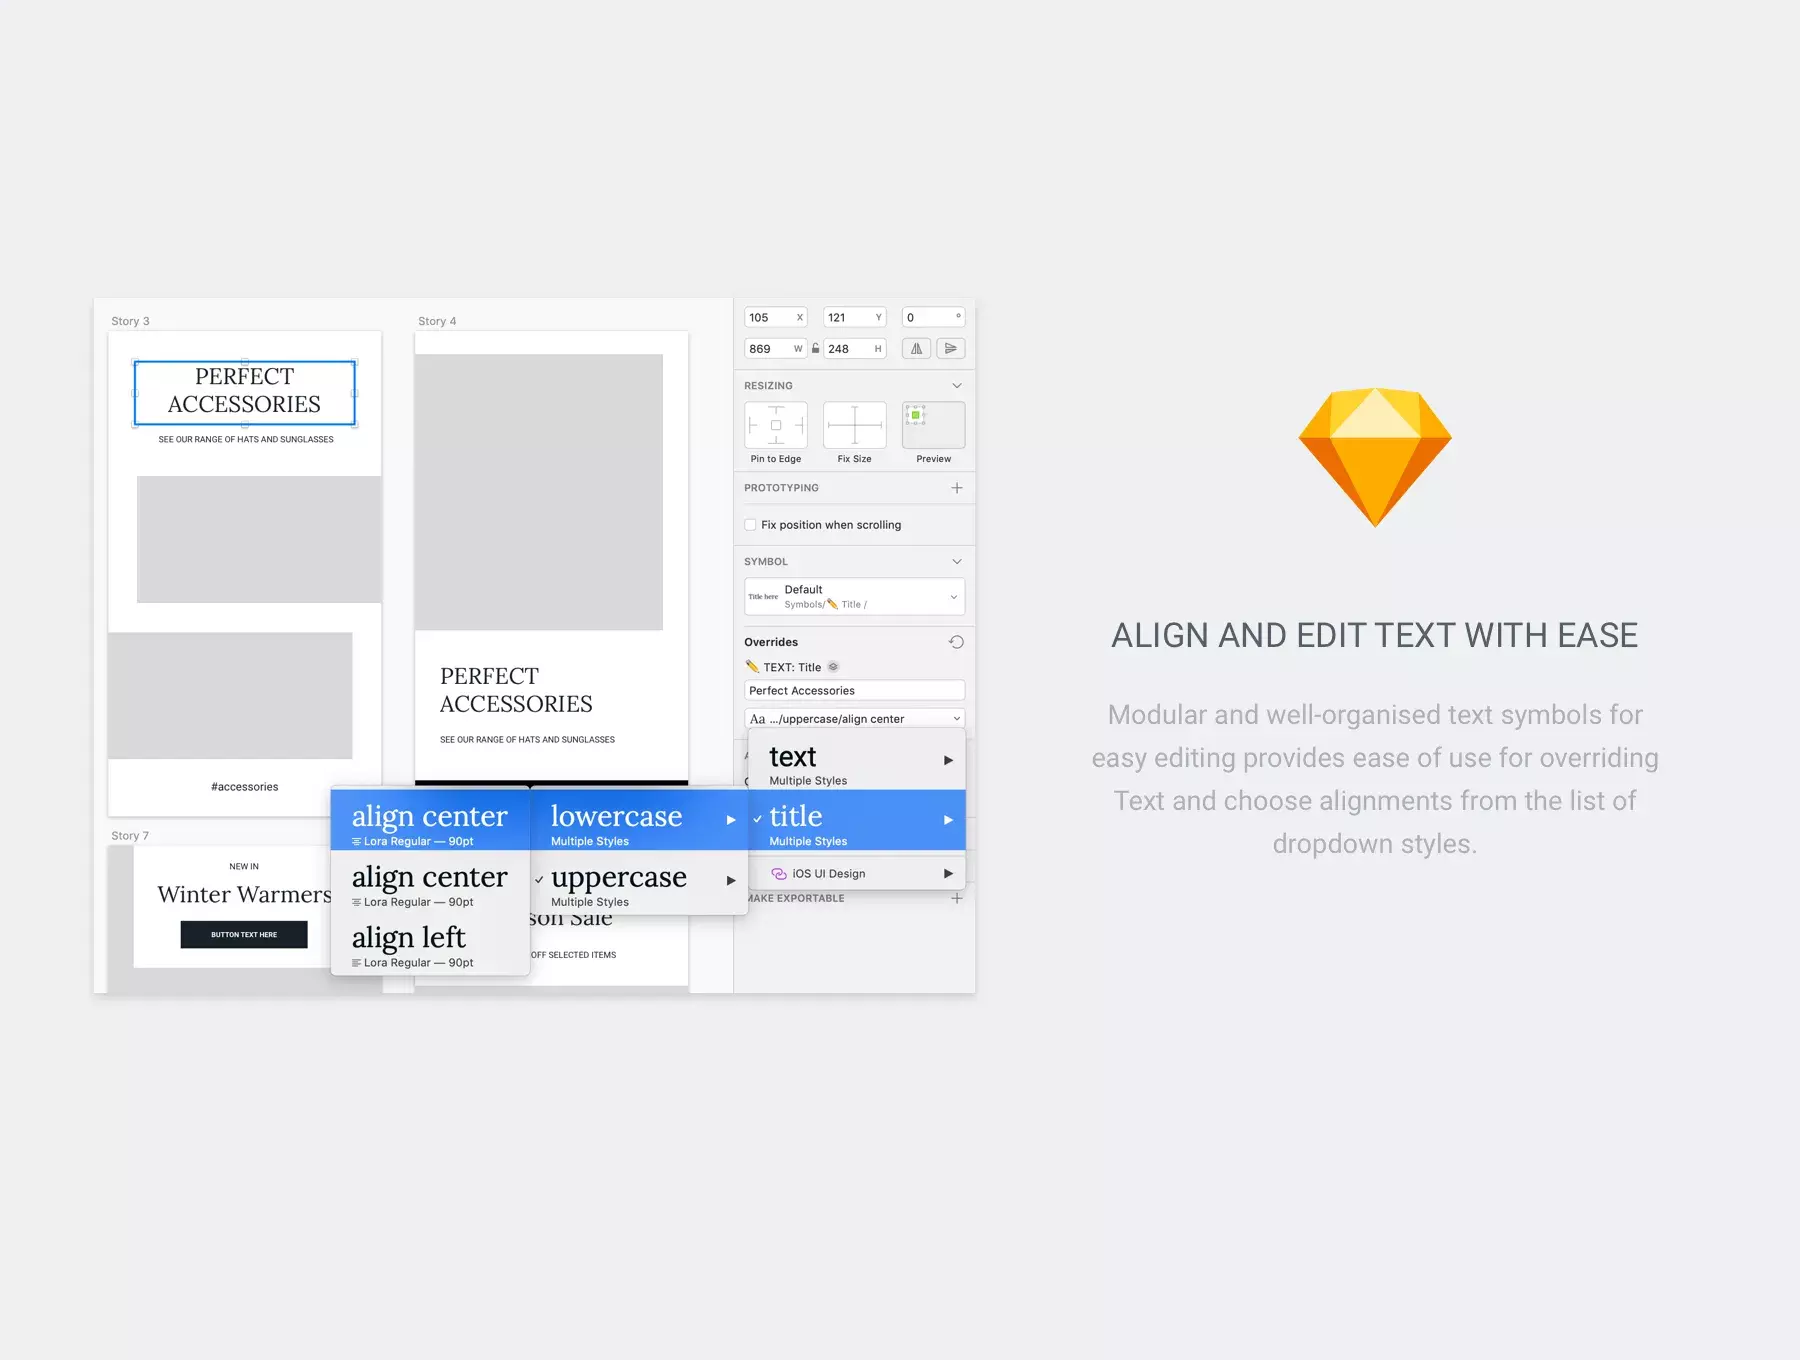The height and width of the screenshot is (1360, 1800).
Task: Click the Story 7 artboard label
Action: (x=130, y=836)
